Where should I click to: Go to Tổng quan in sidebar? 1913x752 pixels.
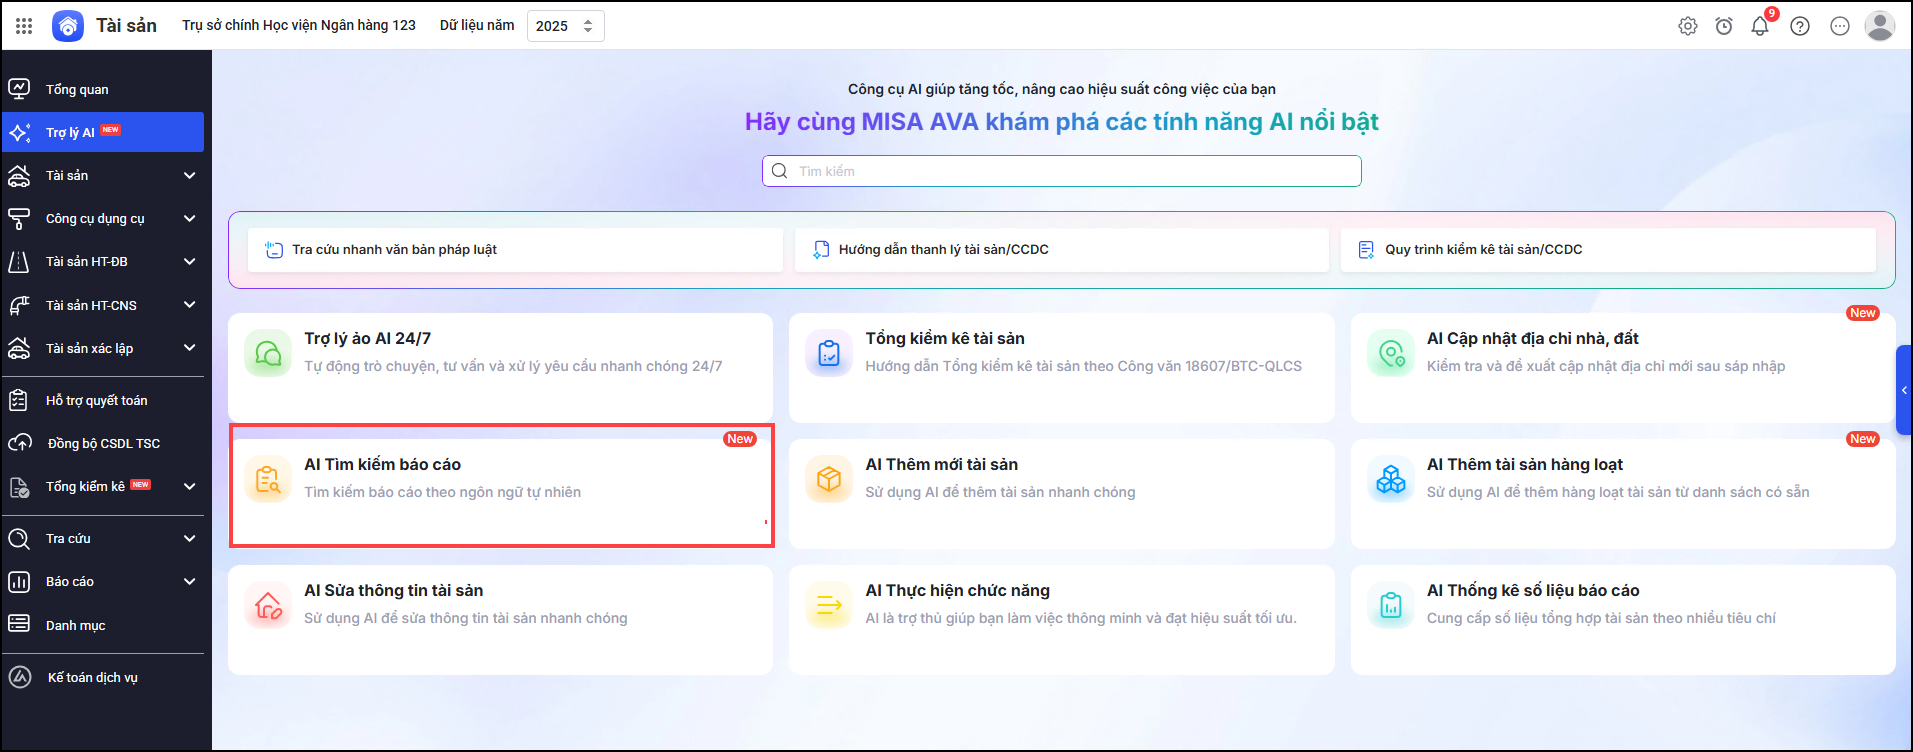[77, 90]
